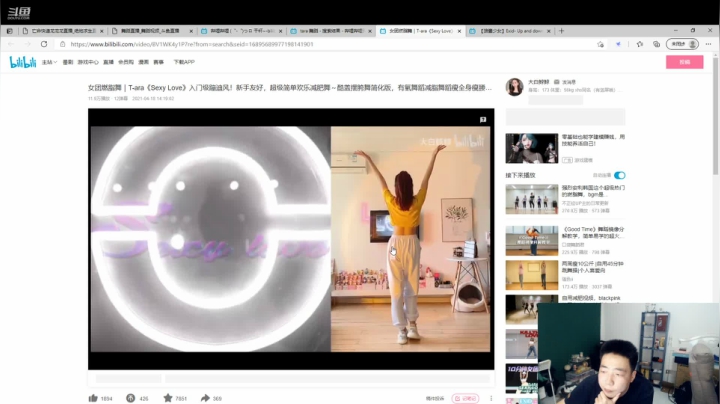Open the 两周瘦10公斤 video thumbnail
Image resolution: width=720 pixels, height=404 pixels.
click(x=532, y=275)
